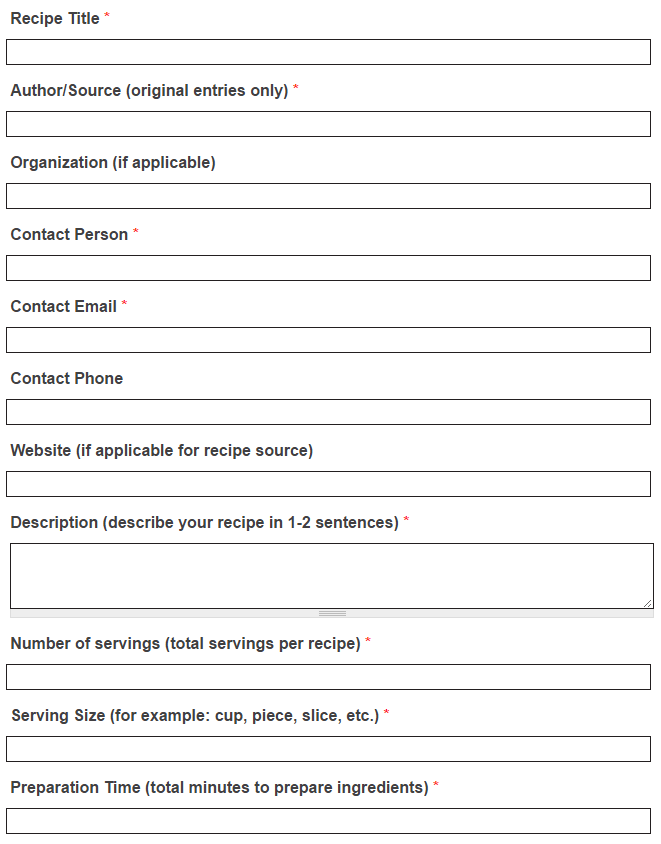Click inside the Description text area

point(328,575)
